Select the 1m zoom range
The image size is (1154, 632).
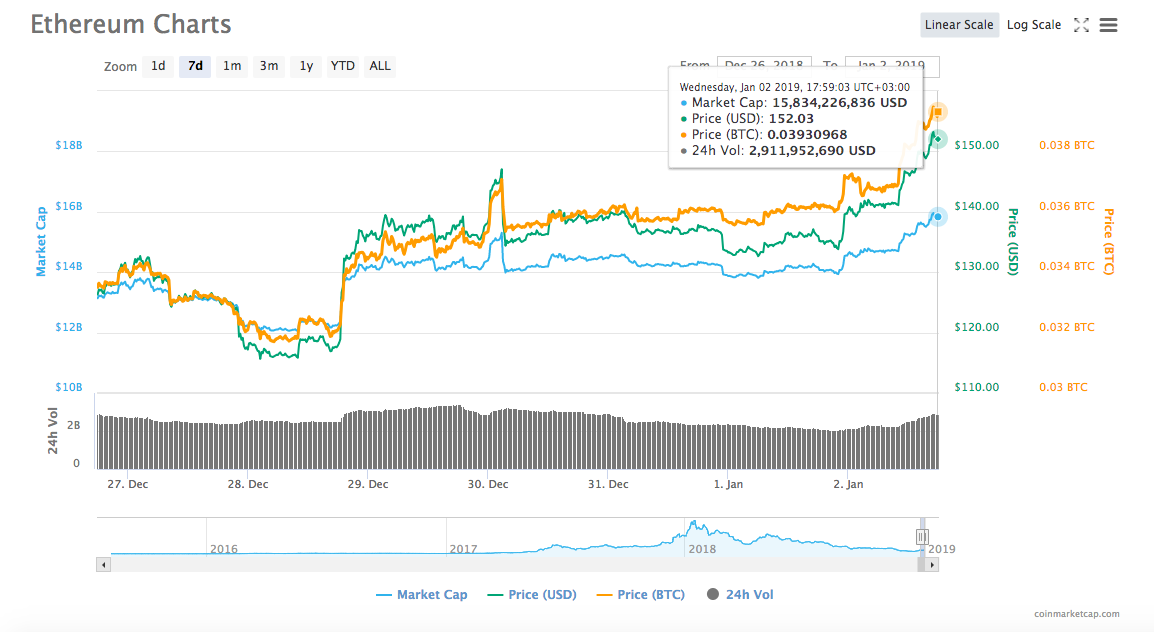(x=232, y=66)
